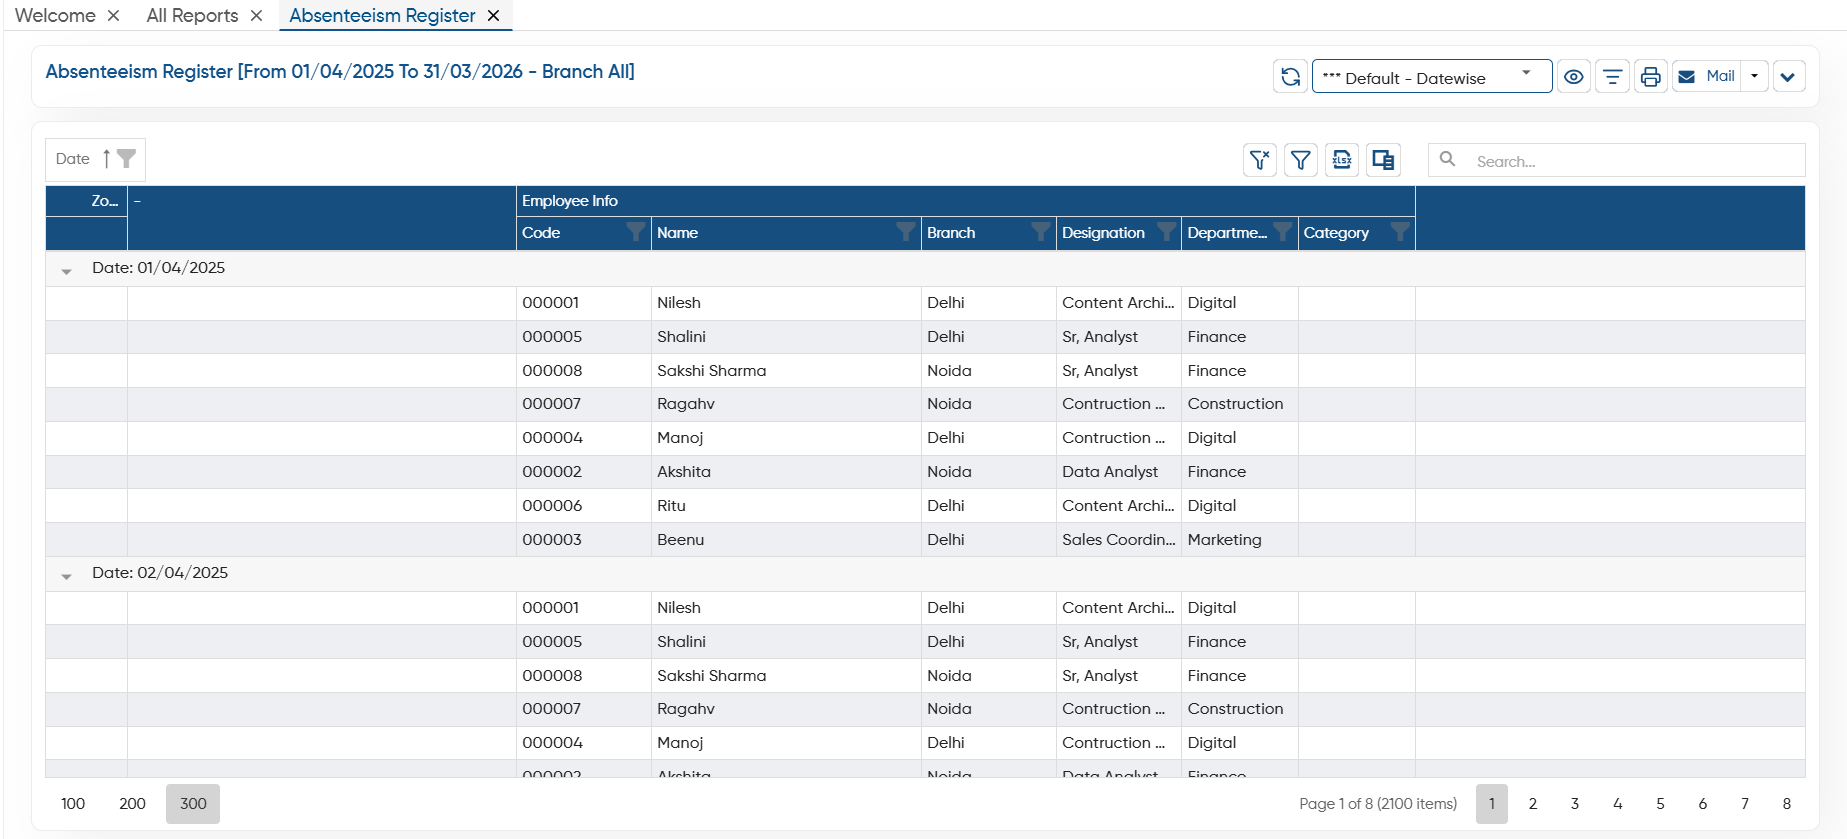Select the Beenu name cell
Viewport: 1847px width, 839px height.
[786, 540]
